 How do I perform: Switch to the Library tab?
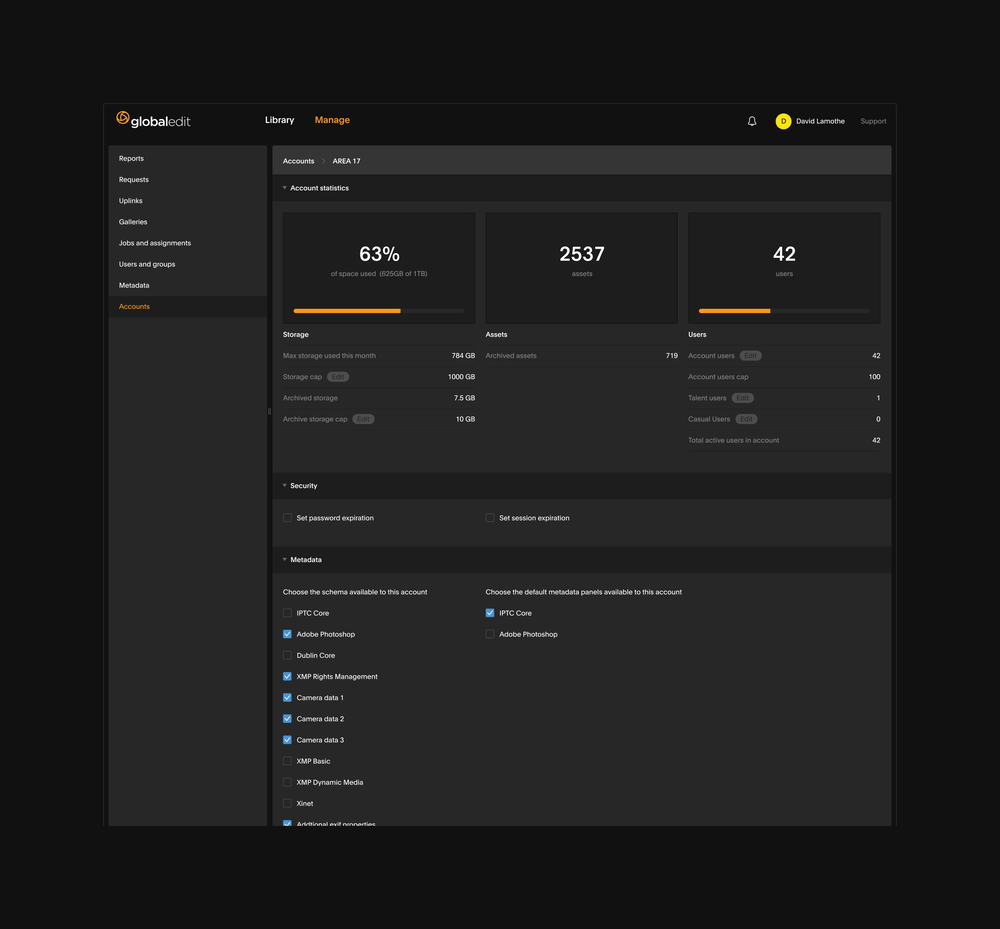coord(279,120)
